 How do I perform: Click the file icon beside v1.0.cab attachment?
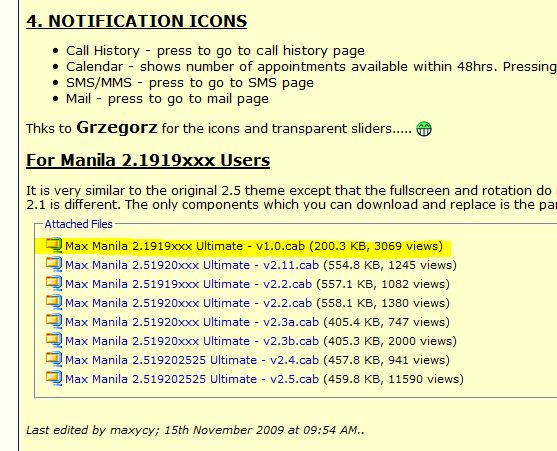click(54, 245)
